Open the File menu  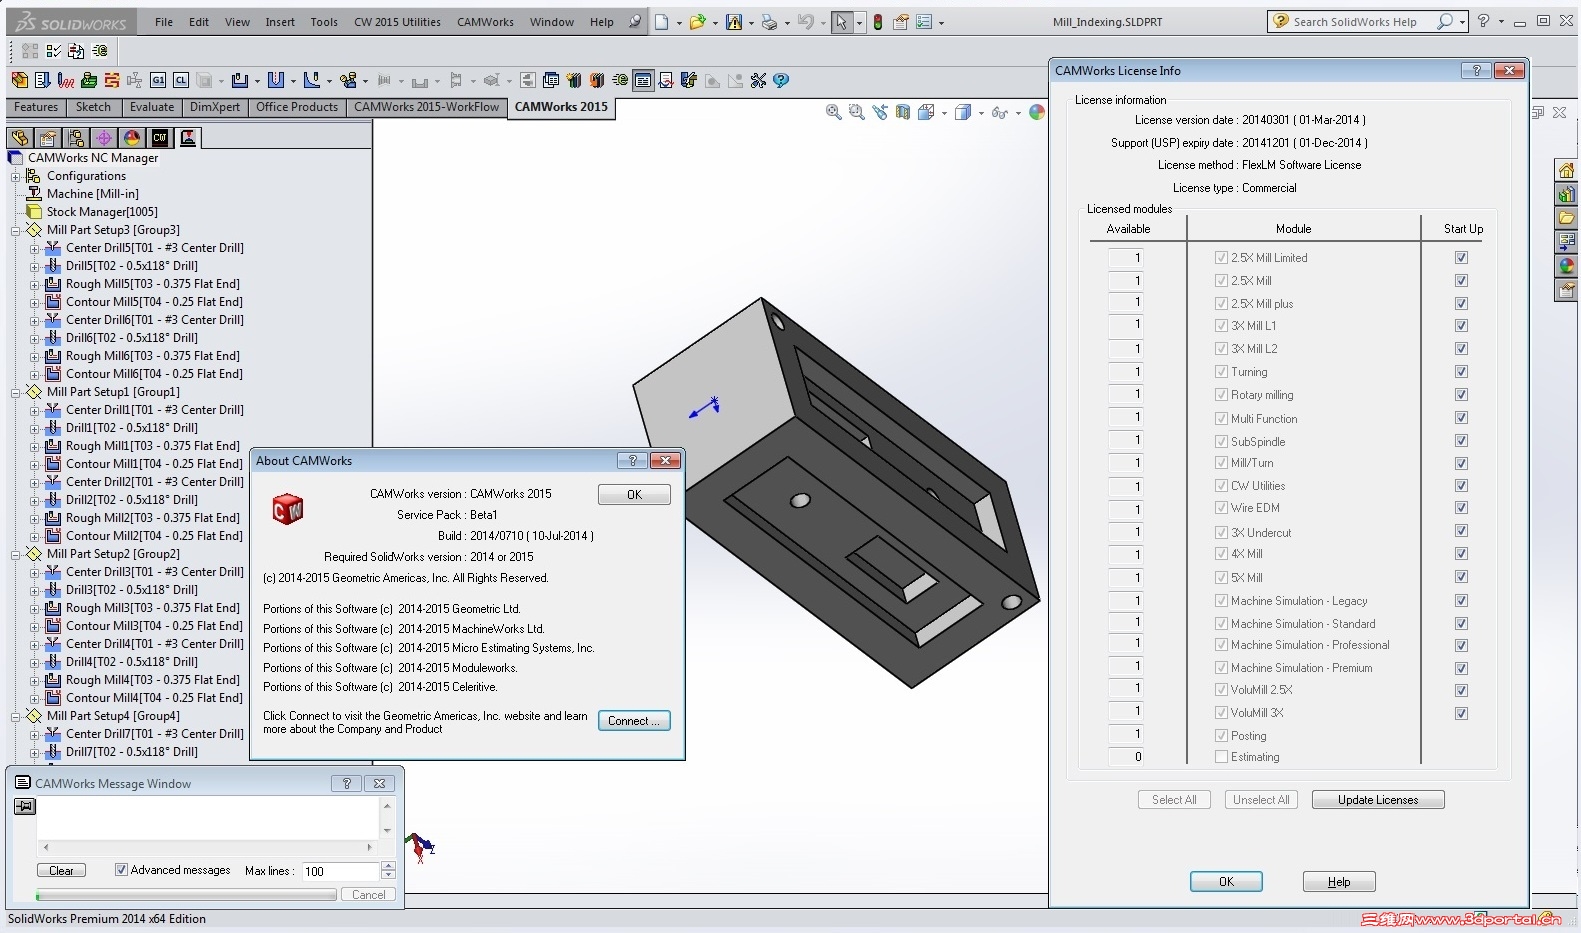click(164, 22)
